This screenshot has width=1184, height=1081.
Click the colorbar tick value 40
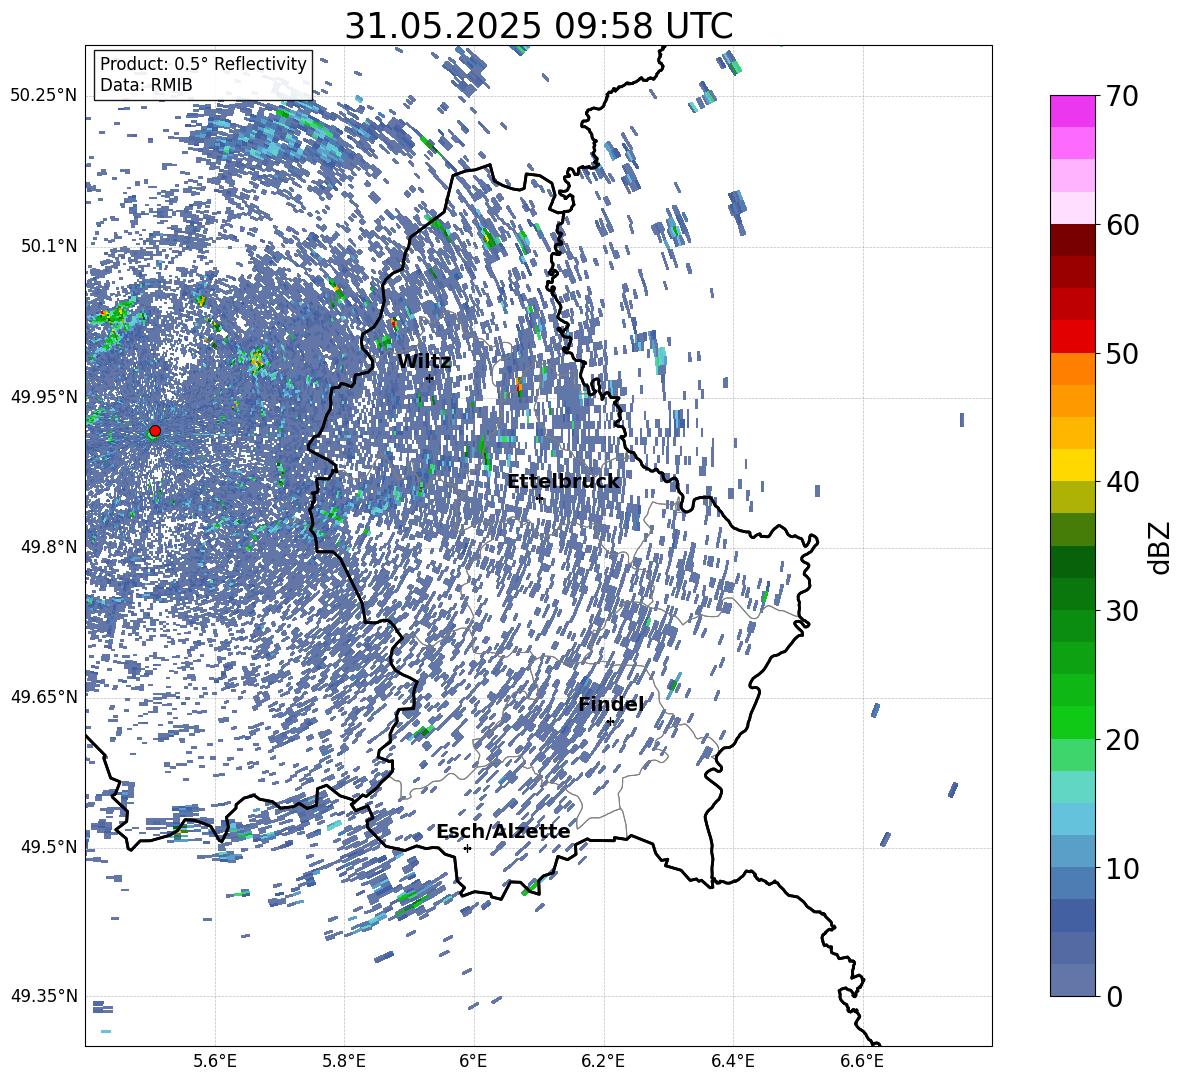tap(1123, 482)
